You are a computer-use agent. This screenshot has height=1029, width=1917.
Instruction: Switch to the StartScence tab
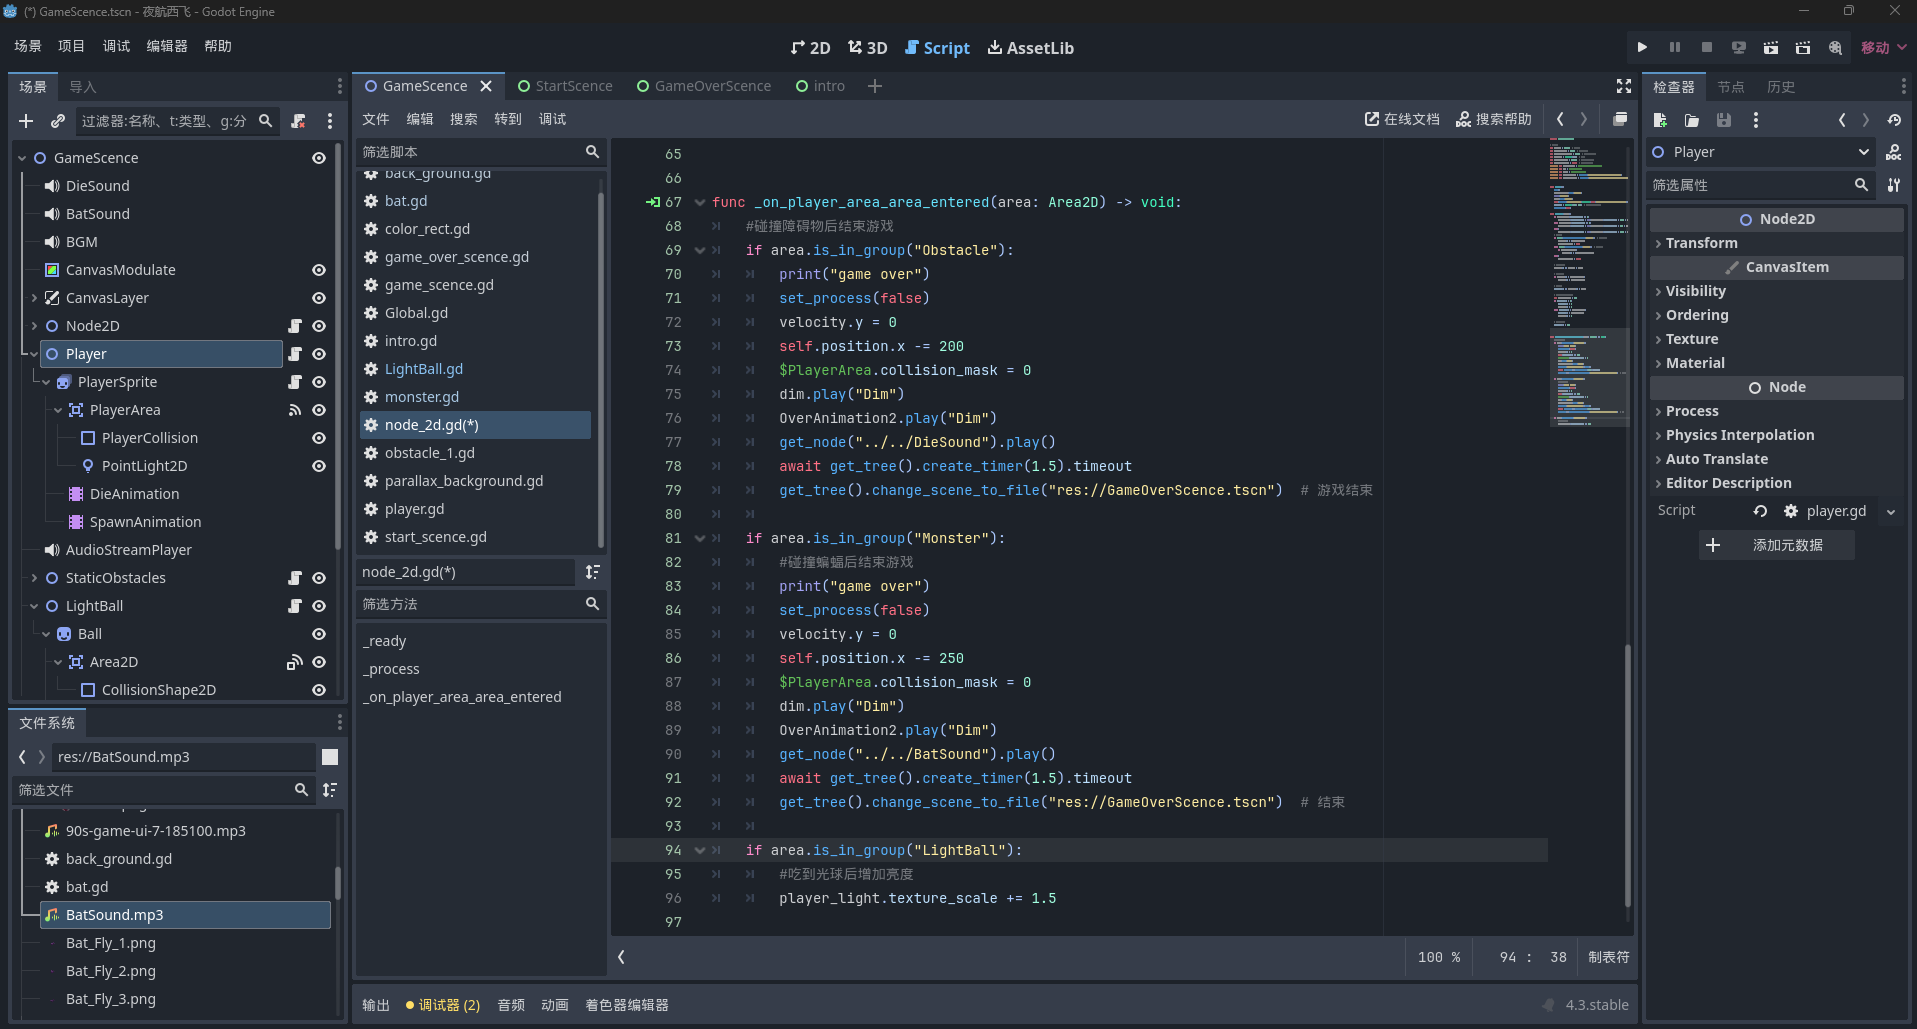point(565,86)
